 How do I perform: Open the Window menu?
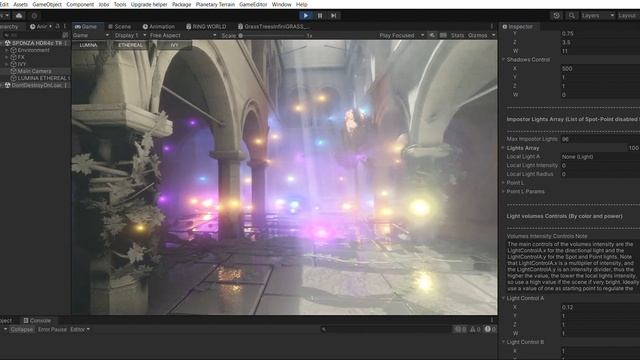tap(281, 4)
